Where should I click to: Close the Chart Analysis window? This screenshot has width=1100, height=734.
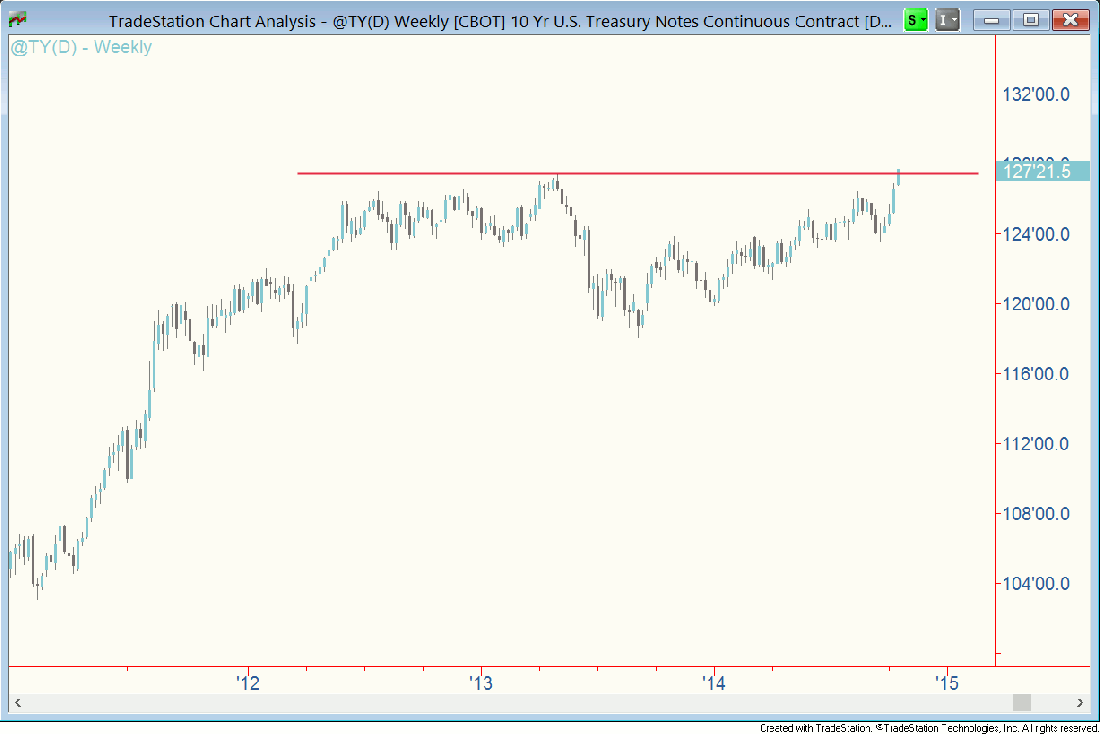click(x=1069, y=19)
